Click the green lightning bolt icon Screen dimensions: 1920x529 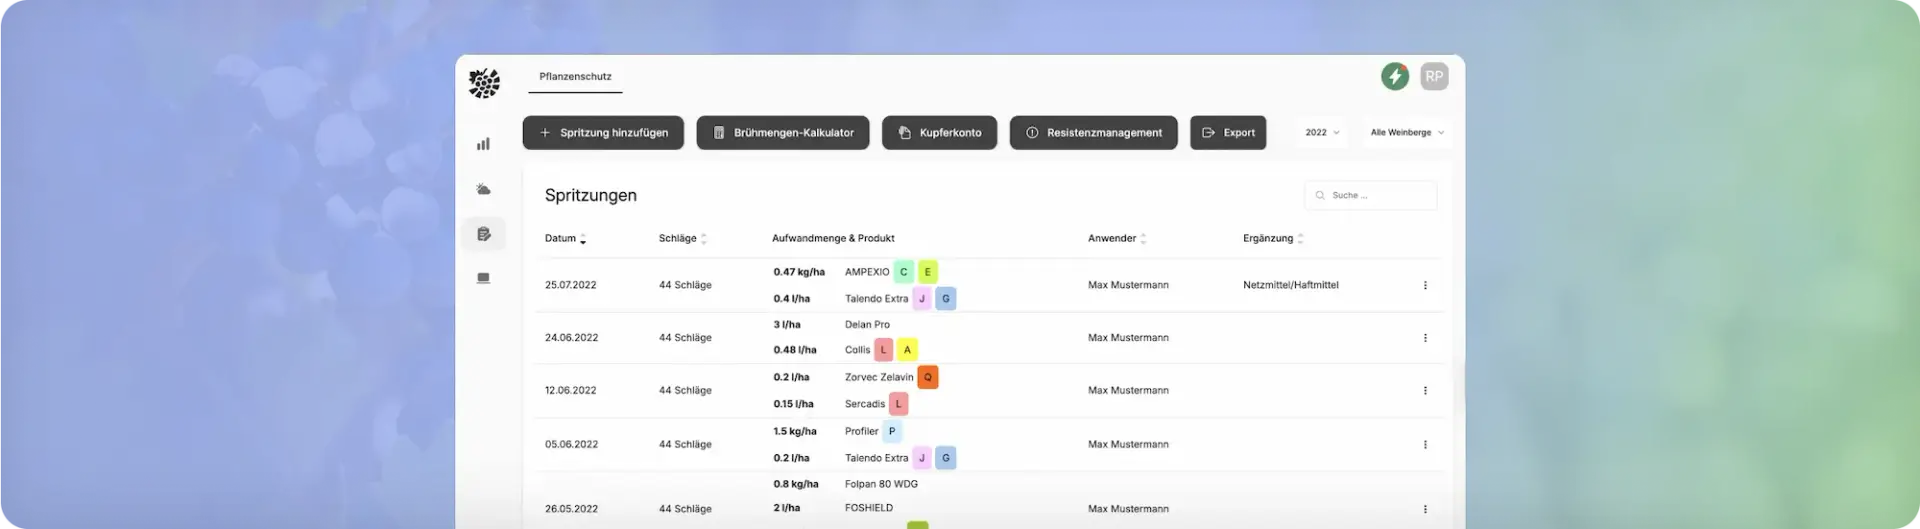pyautogui.click(x=1395, y=76)
